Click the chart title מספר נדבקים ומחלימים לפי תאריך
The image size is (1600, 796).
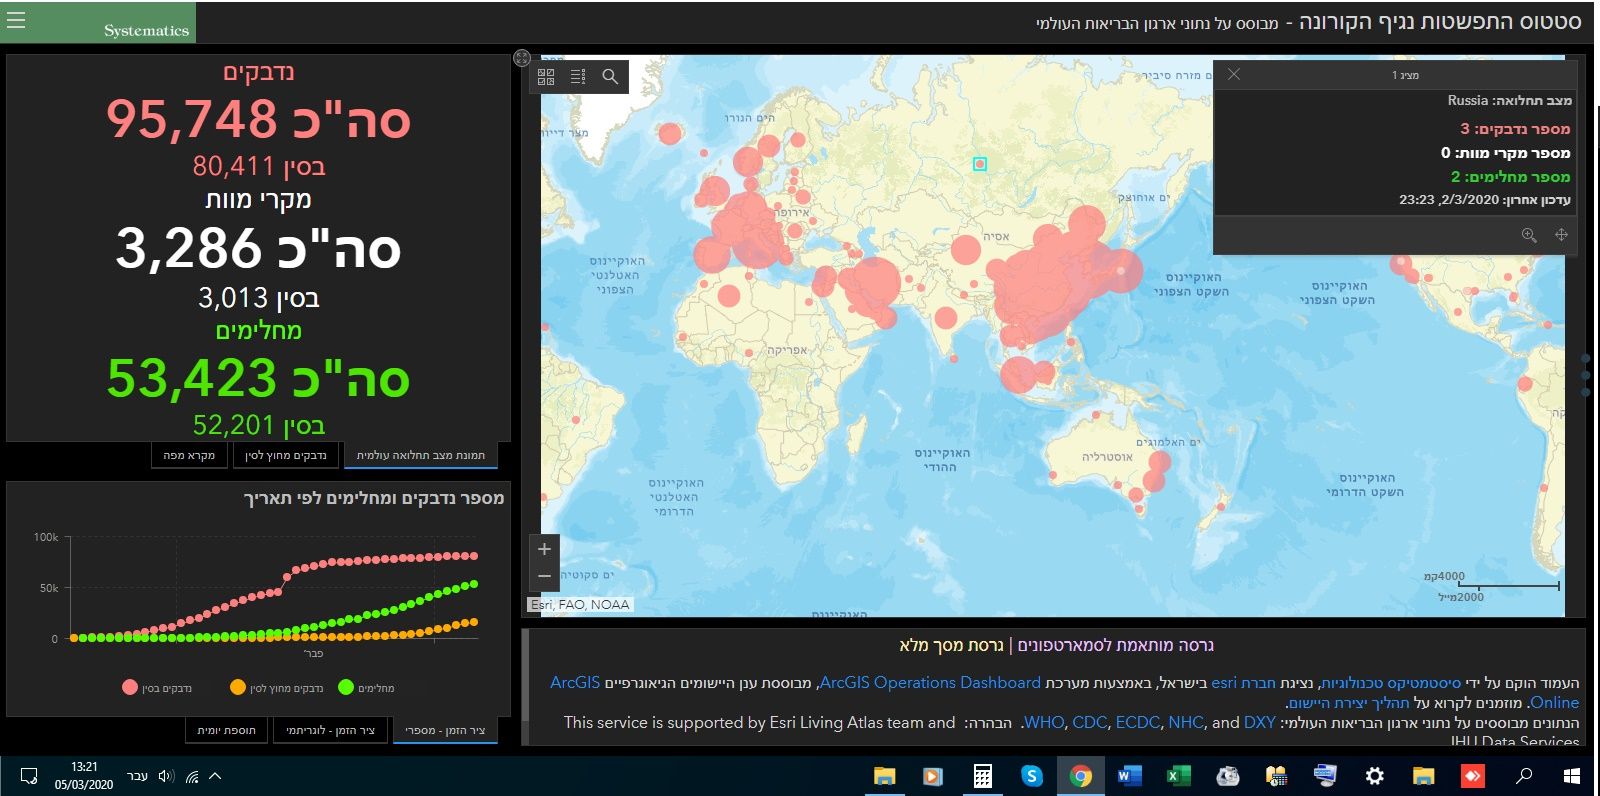pyautogui.click(x=374, y=498)
